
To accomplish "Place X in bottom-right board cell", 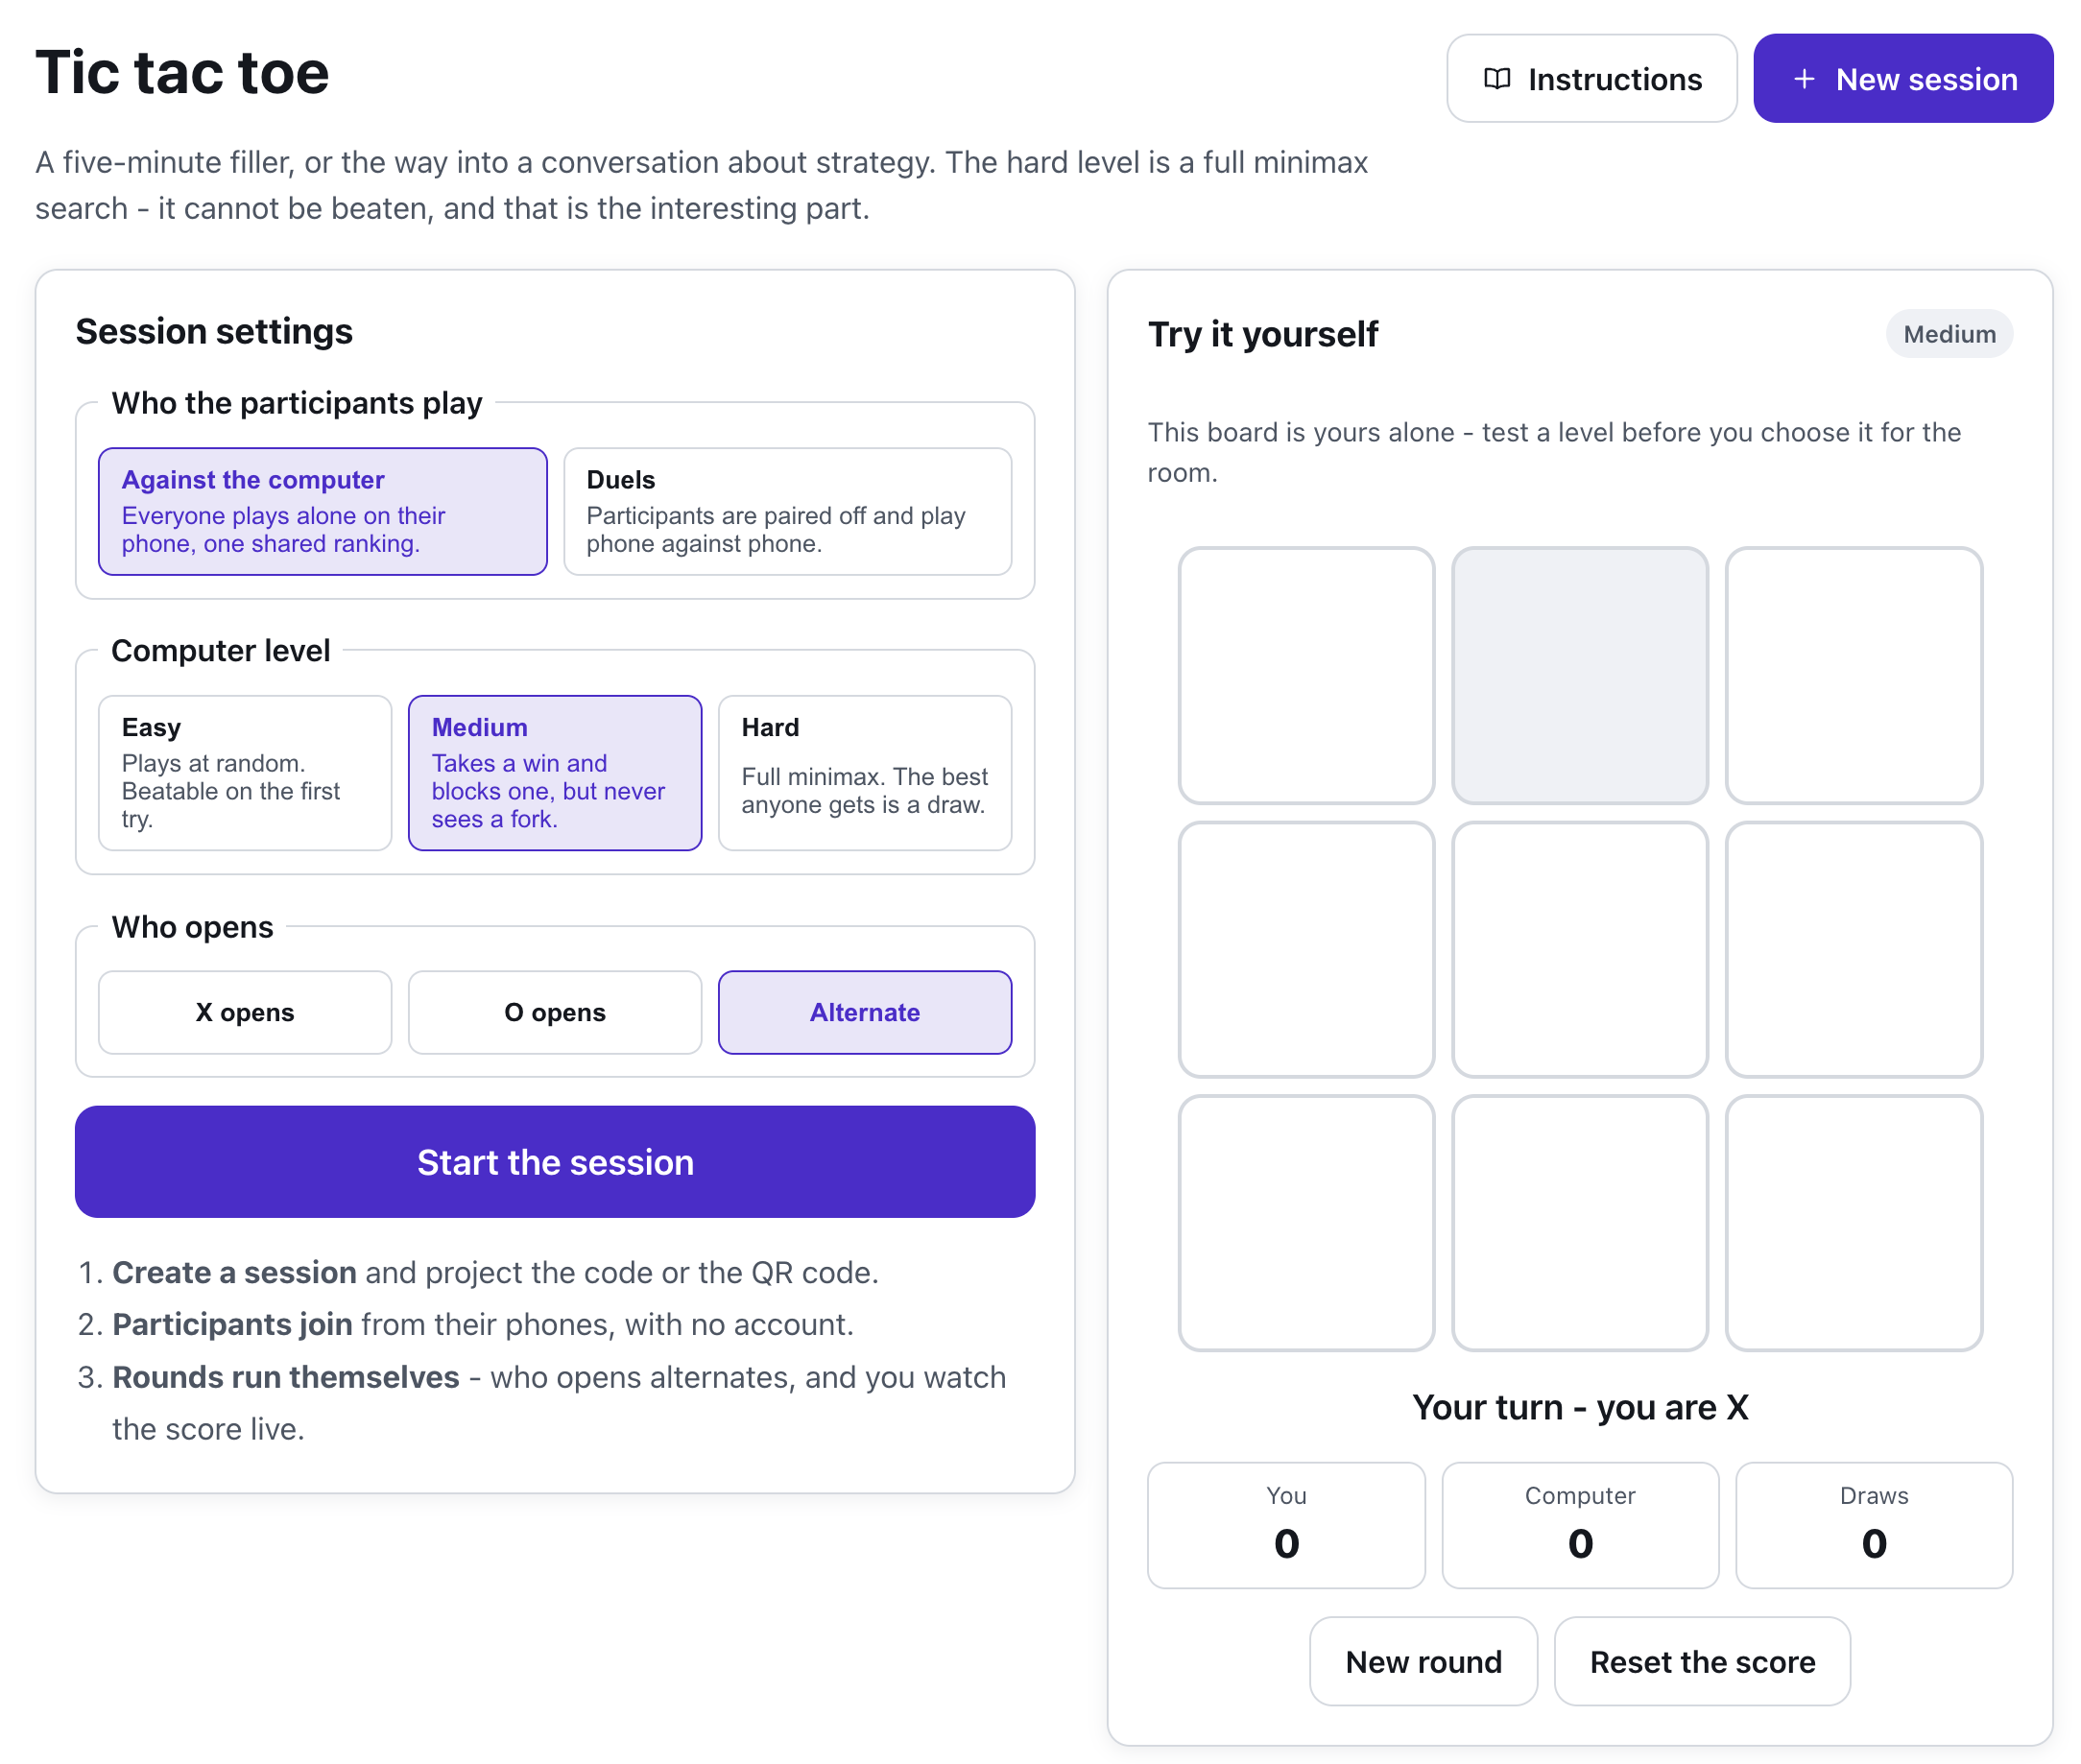I will pyautogui.click(x=1854, y=1223).
